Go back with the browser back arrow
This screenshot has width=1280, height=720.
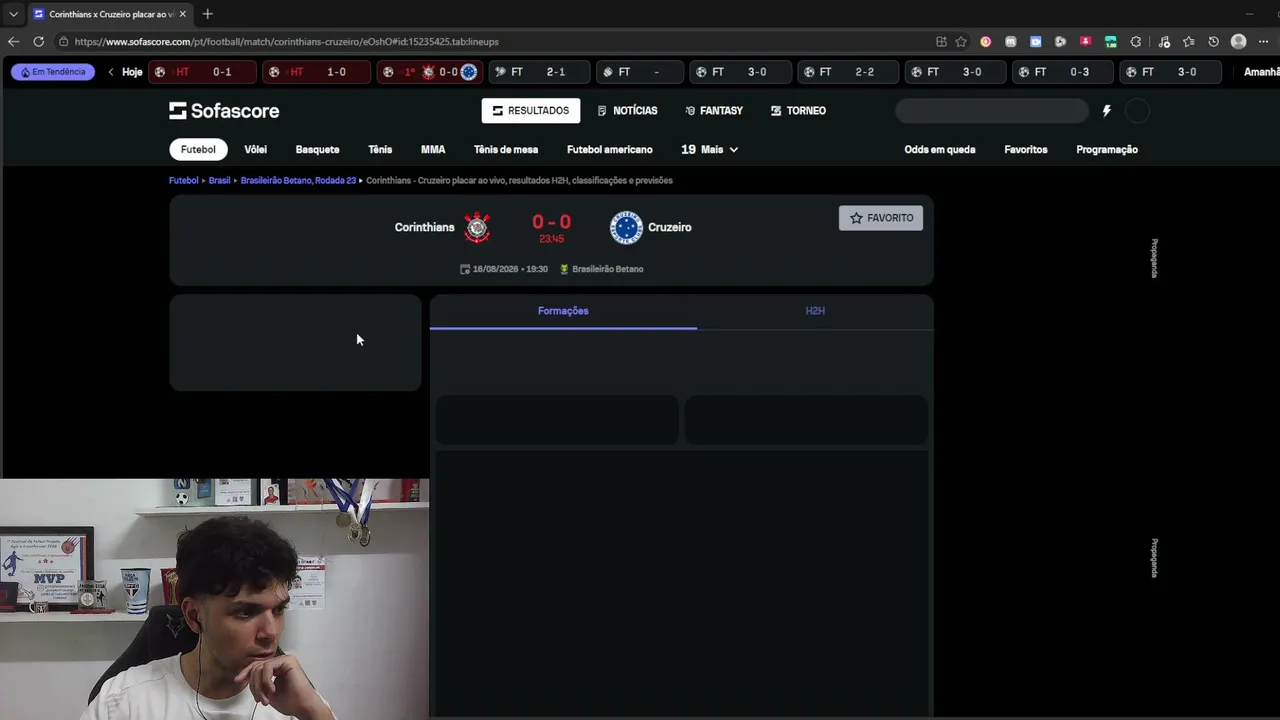pos(13,42)
